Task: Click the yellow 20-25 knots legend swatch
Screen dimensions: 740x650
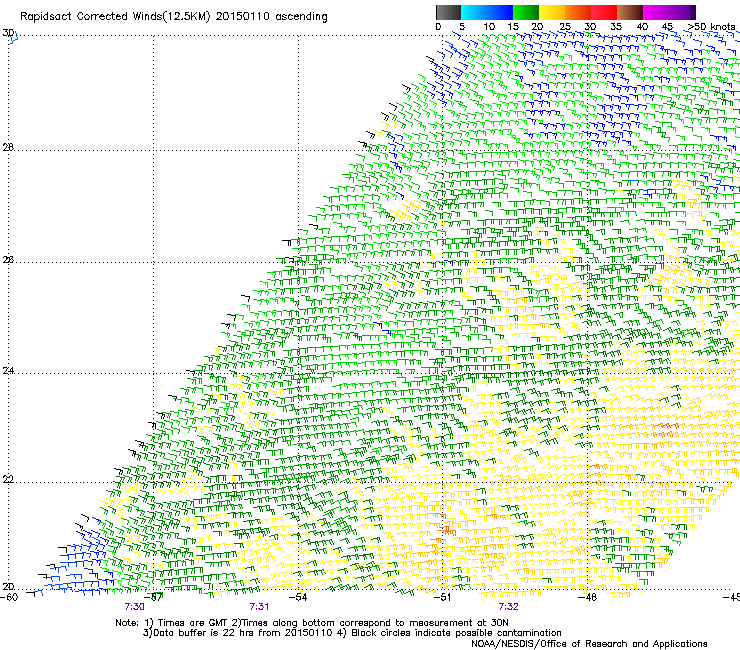Action: tap(552, 12)
